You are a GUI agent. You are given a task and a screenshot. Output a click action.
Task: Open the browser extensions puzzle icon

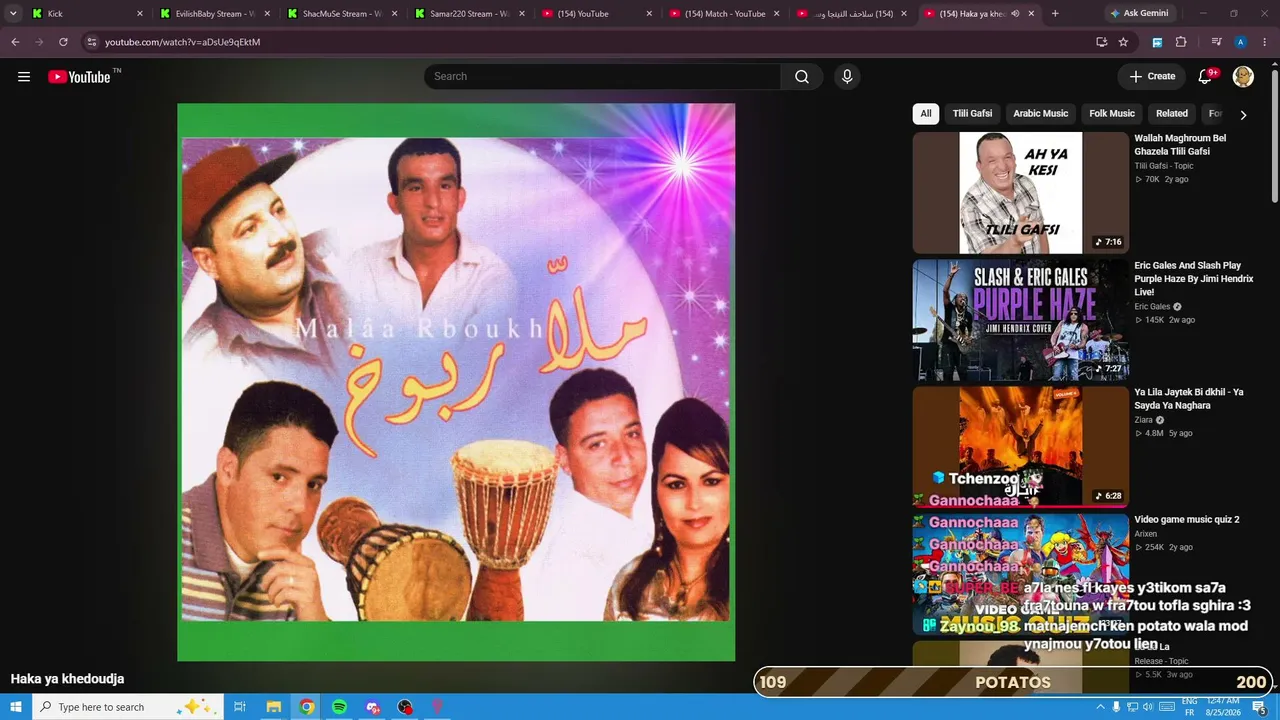1181,42
